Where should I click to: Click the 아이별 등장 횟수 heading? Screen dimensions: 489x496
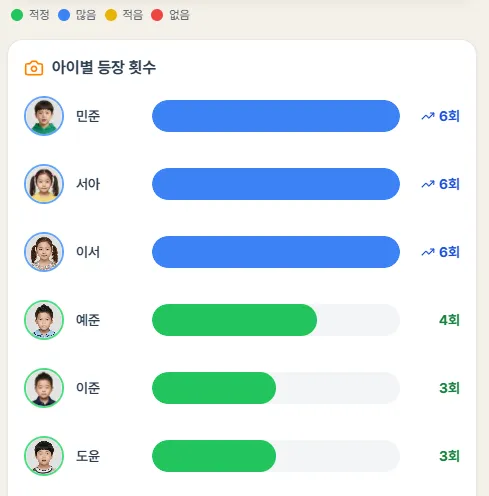pos(104,67)
